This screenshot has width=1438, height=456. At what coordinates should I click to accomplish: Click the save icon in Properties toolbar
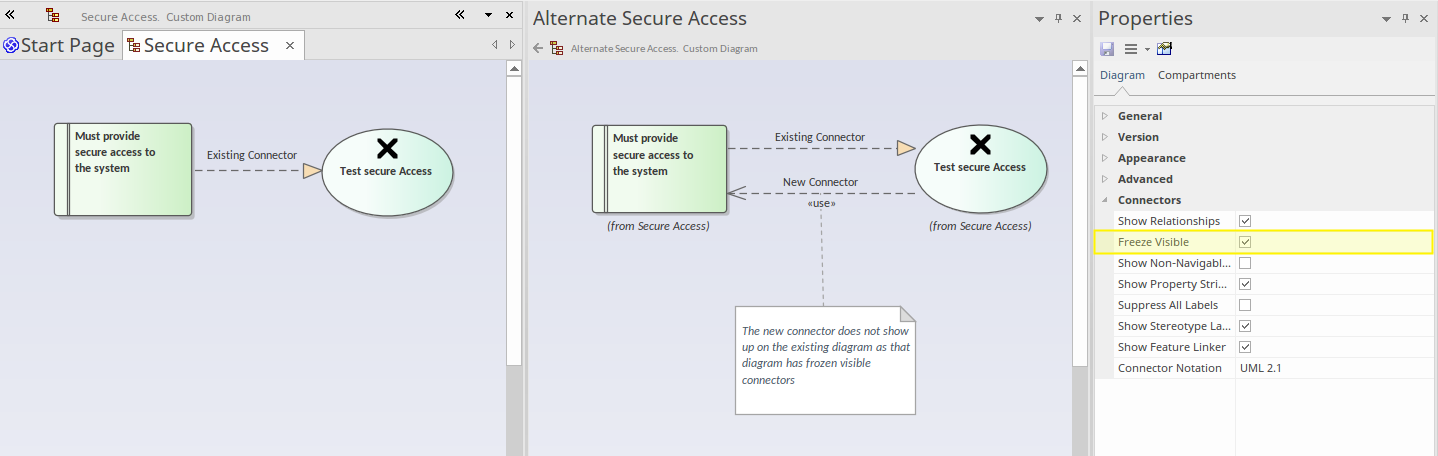tap(1107, 49)
